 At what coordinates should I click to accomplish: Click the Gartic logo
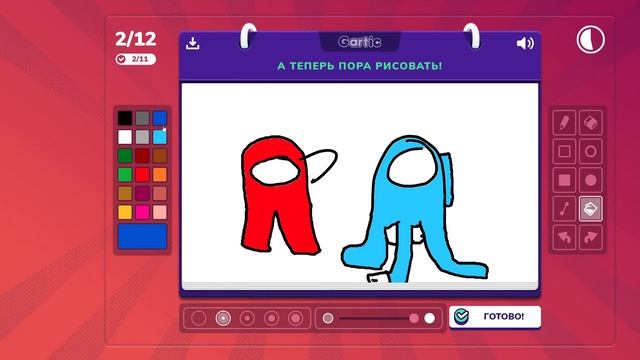(x=360, y=42)
